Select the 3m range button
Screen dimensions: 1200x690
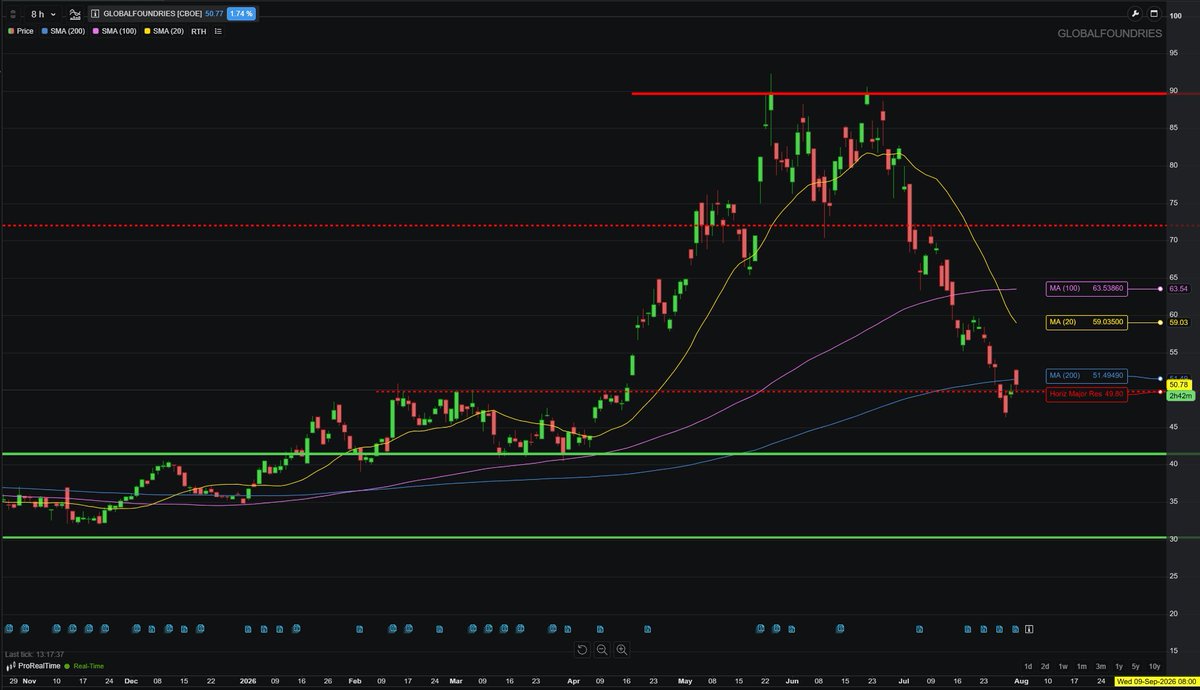1101,666
